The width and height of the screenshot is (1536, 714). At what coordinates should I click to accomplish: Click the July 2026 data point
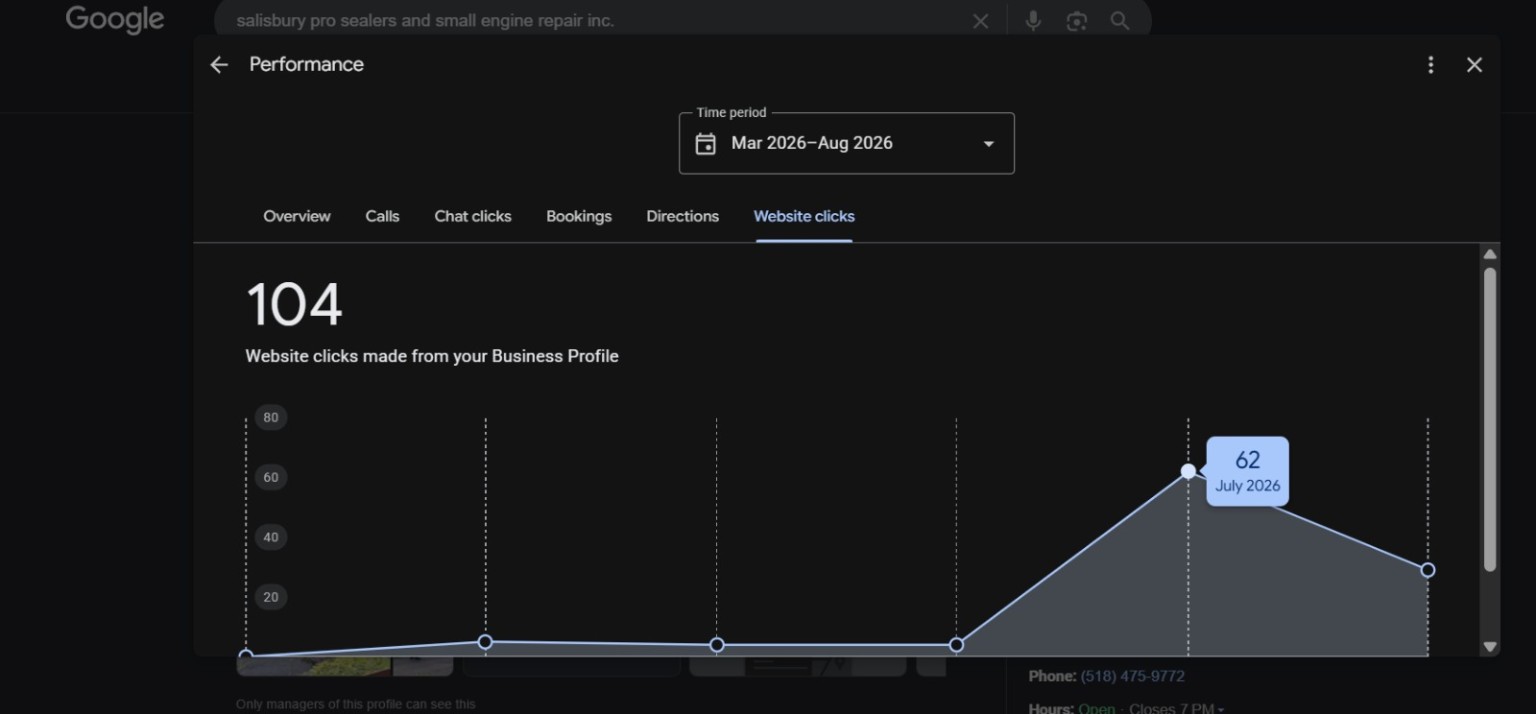coord(1188,471)
